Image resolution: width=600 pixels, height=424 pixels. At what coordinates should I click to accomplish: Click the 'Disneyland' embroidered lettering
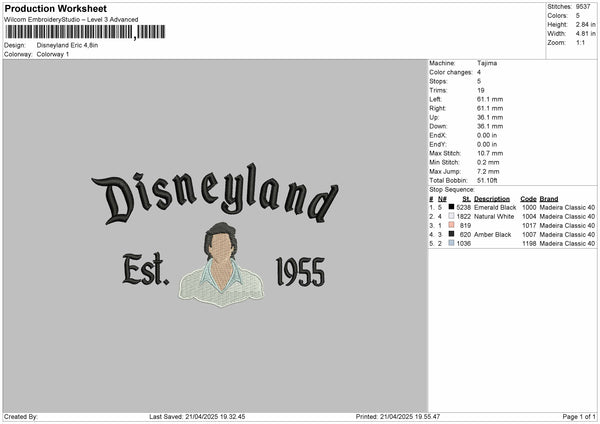coord(215,193)
